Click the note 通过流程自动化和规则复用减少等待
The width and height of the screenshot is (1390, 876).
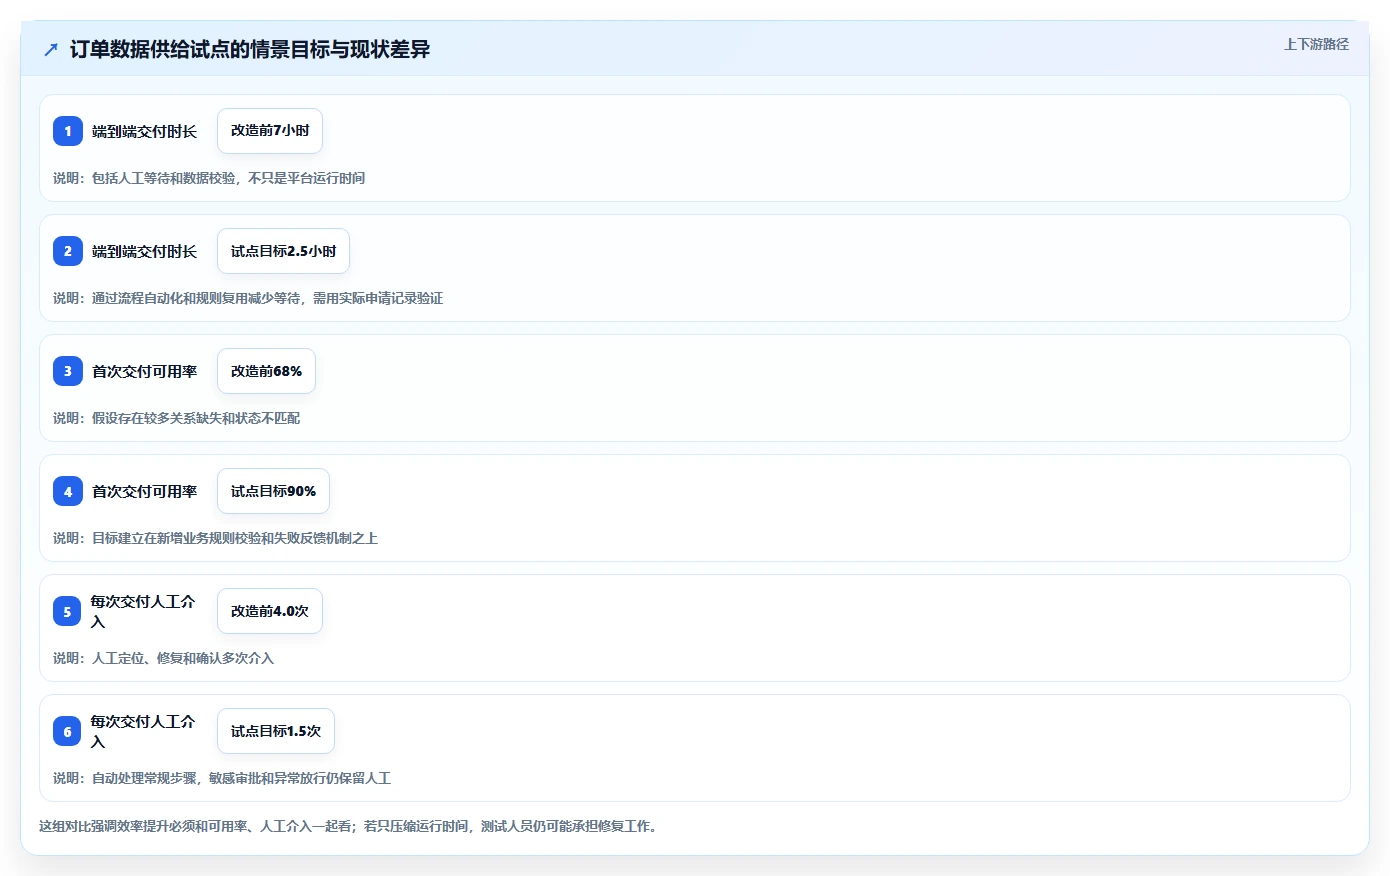[x=248, y=298]
